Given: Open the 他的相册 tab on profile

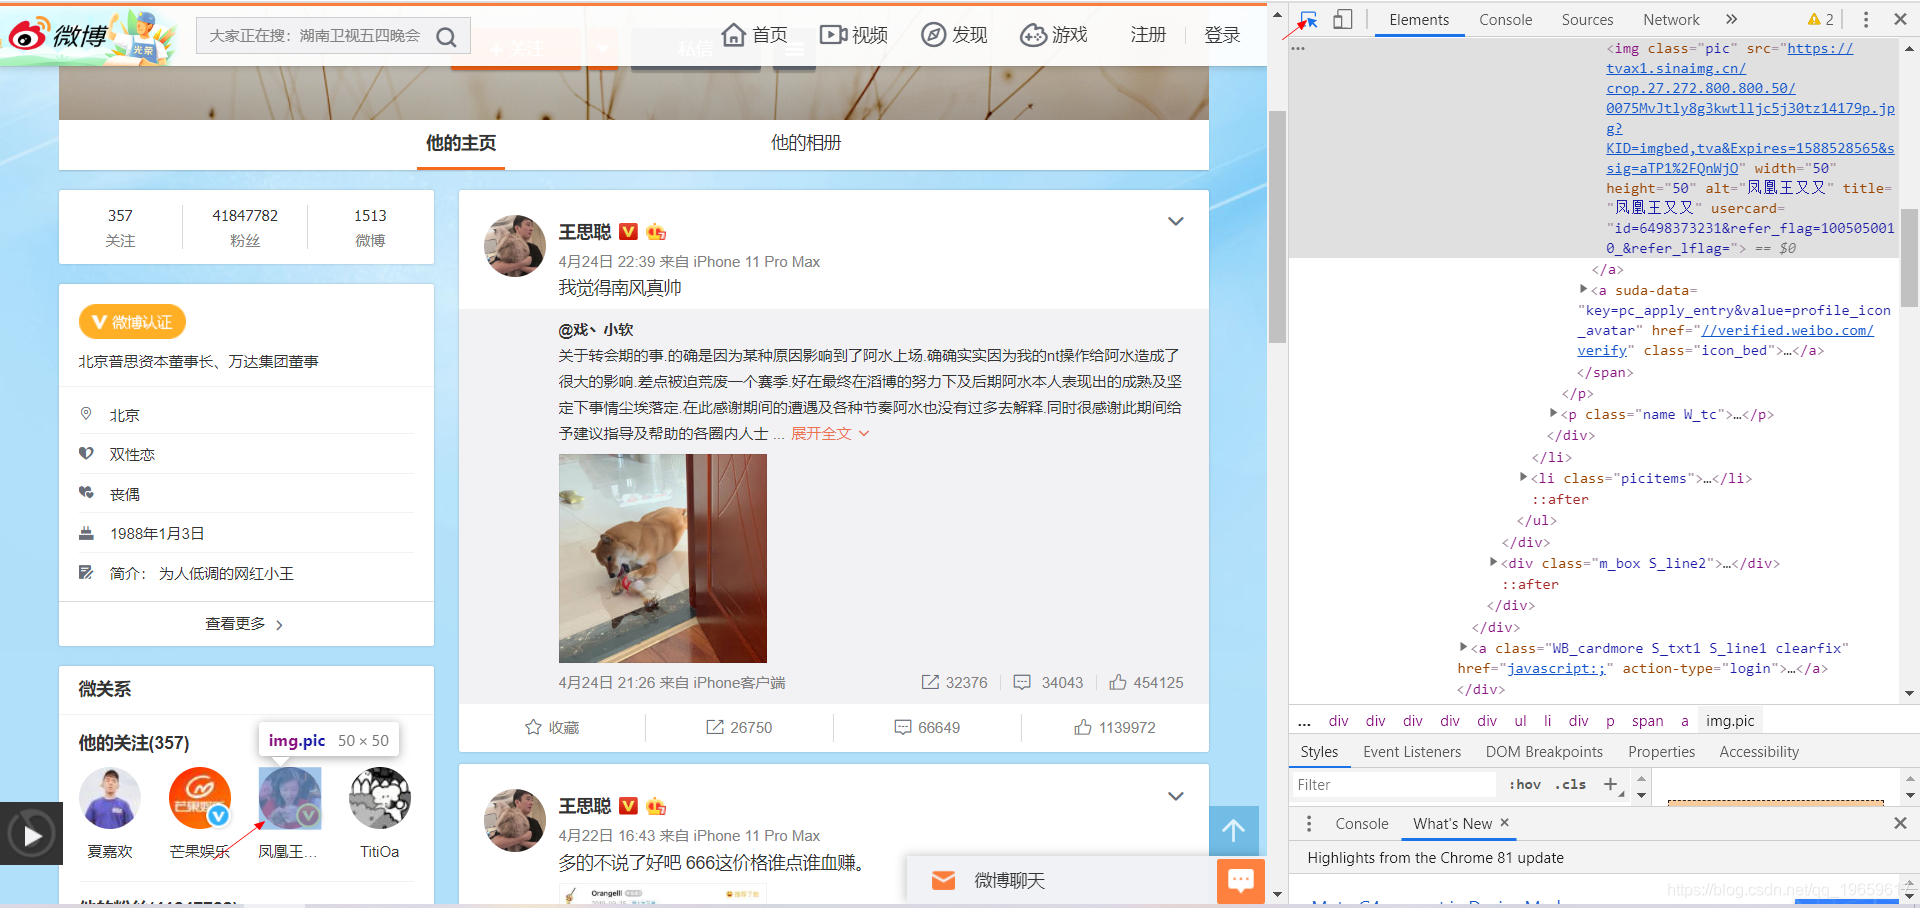Looking at the screenshot, I should click(x=806, y=142).
